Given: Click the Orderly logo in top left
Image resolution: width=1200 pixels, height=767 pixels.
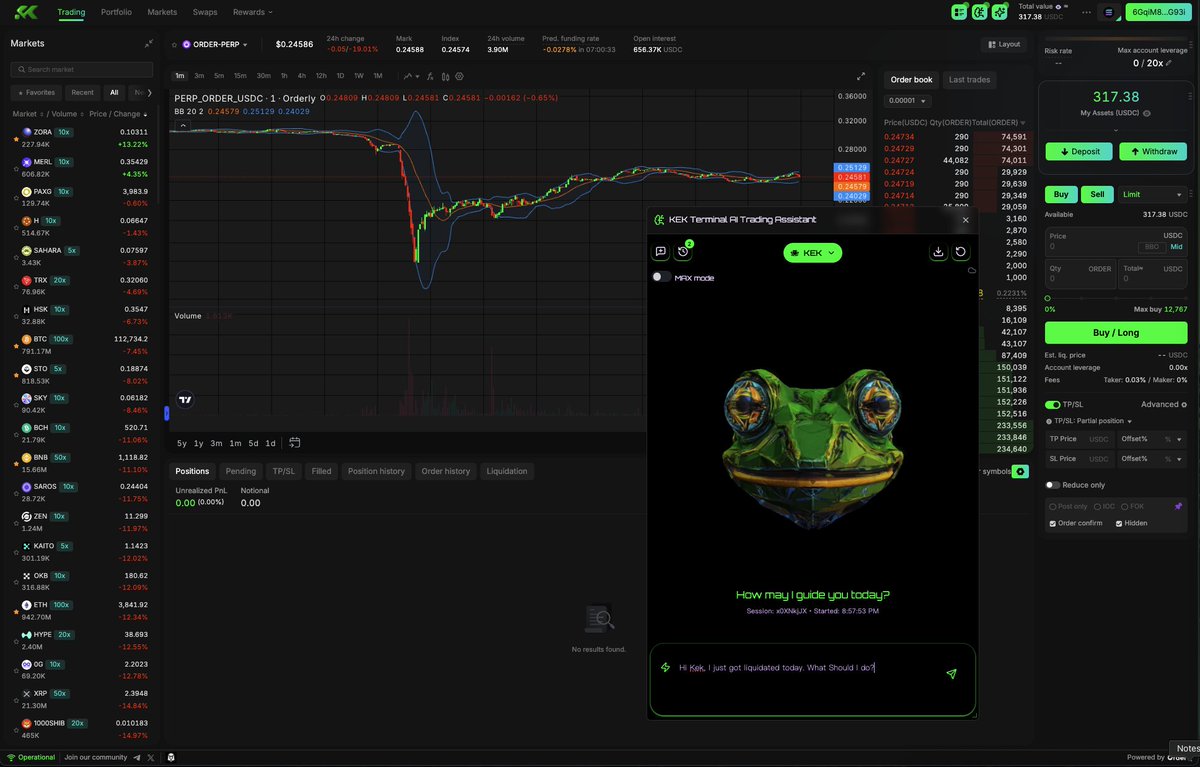Looking at the screenshot, I should click(x=27, y=12).
